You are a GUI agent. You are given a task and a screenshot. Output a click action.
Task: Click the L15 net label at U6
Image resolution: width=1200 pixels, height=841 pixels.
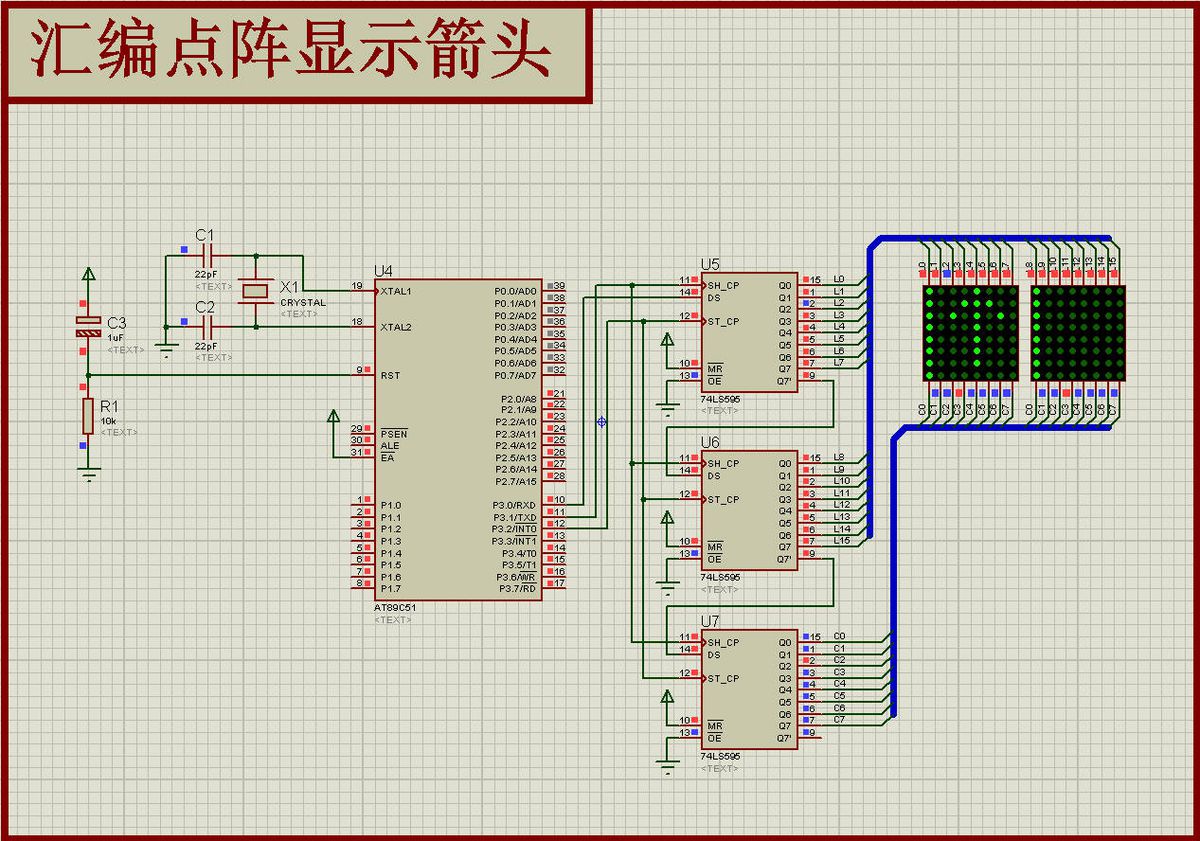click(842, 541)
